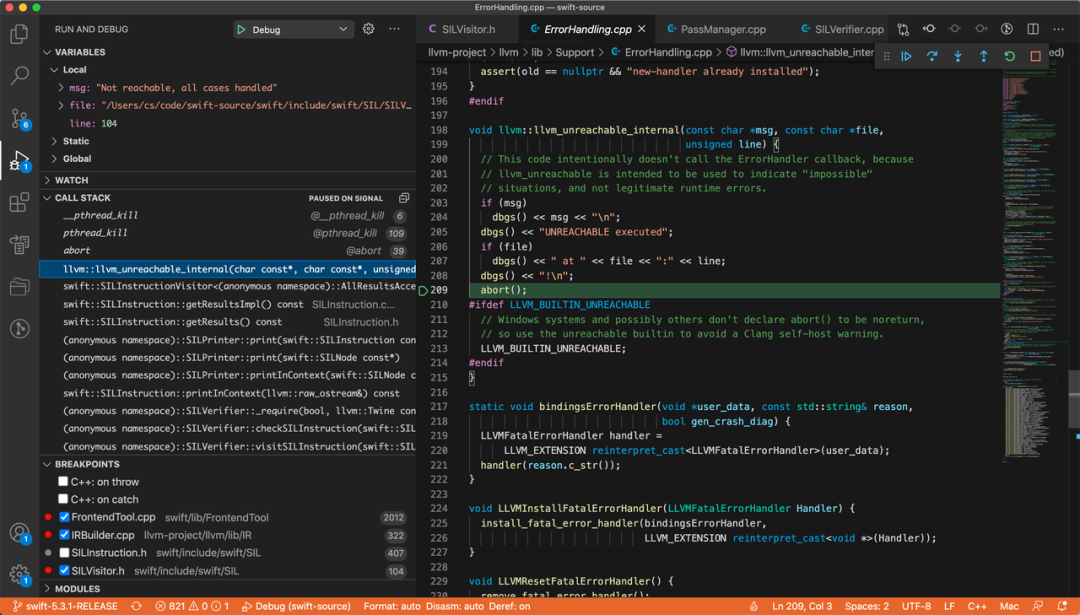Disable the IRBuilder.cpp breakpoint
Screen dimensions: 1080x615
(x=64, y=534)
